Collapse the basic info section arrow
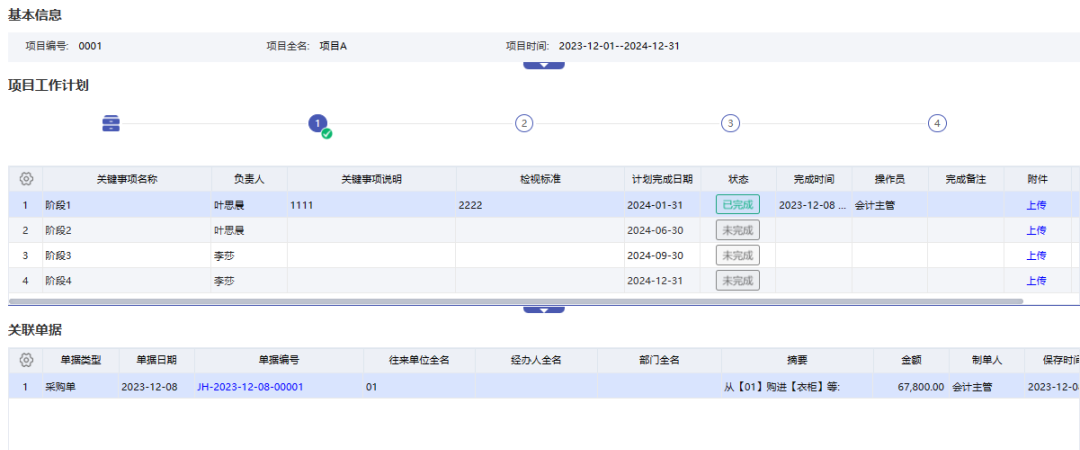Image resolution: width=1080 pixels, height=450 pixels. pyautogui.click(x=544, y=65)
